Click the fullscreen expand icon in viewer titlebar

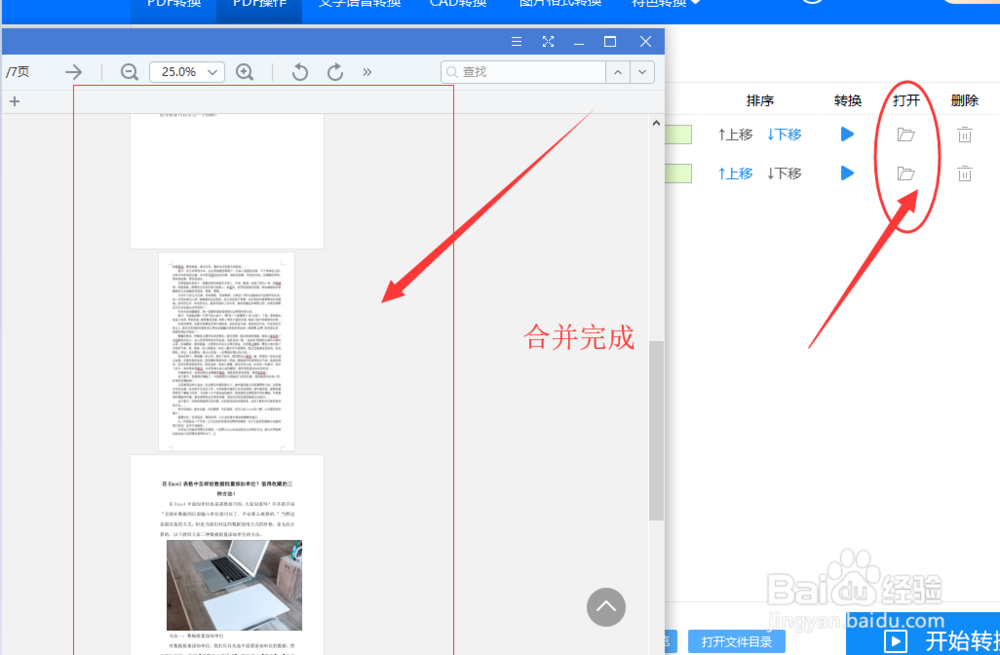click(x=548, y=41)
